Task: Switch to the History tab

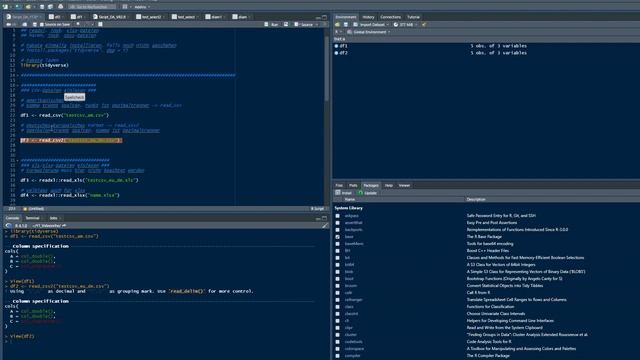Action: click(368, 17)
